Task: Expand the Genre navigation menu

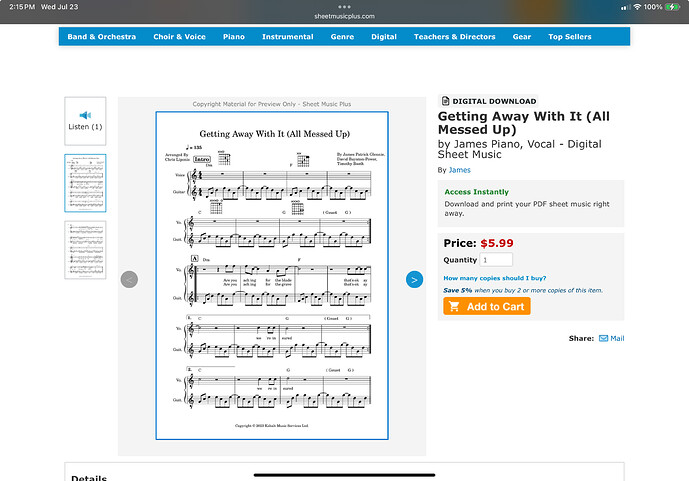Action: pyautogui.click(x=342, y=36)
